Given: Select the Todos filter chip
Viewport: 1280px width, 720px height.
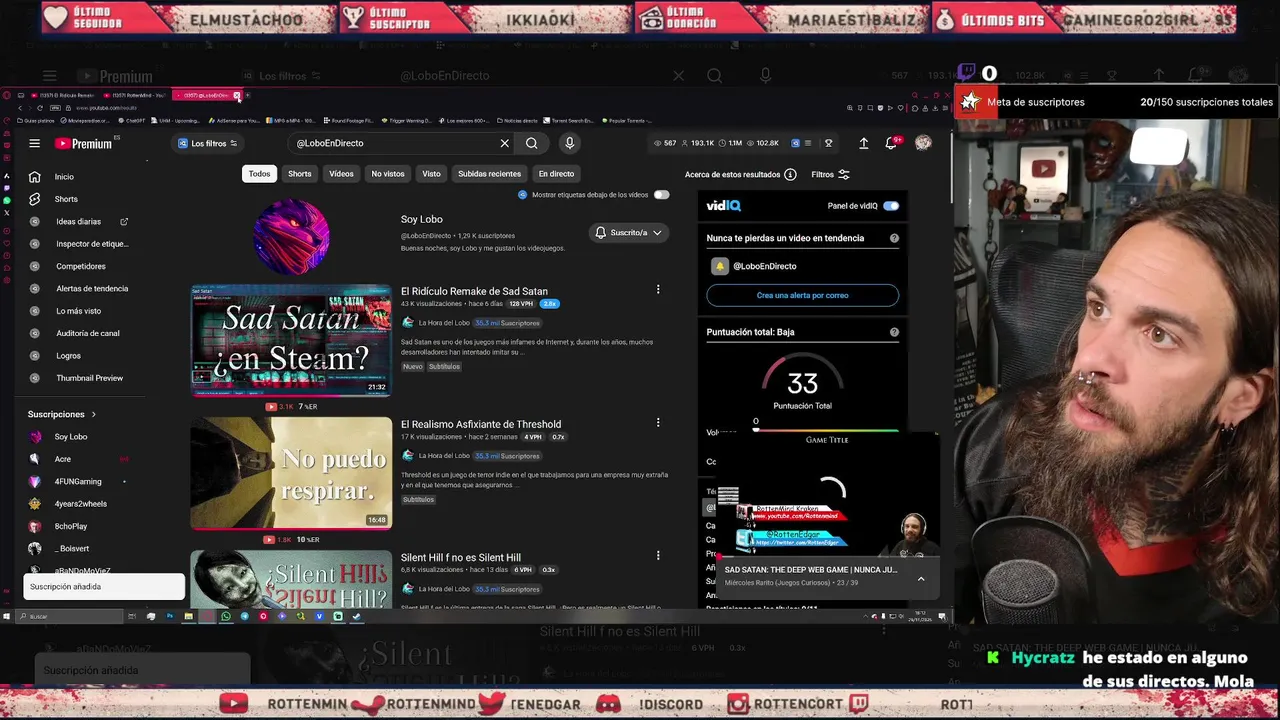Looking at the screenshot, I should pyautogui.click(x=259, y=174).
